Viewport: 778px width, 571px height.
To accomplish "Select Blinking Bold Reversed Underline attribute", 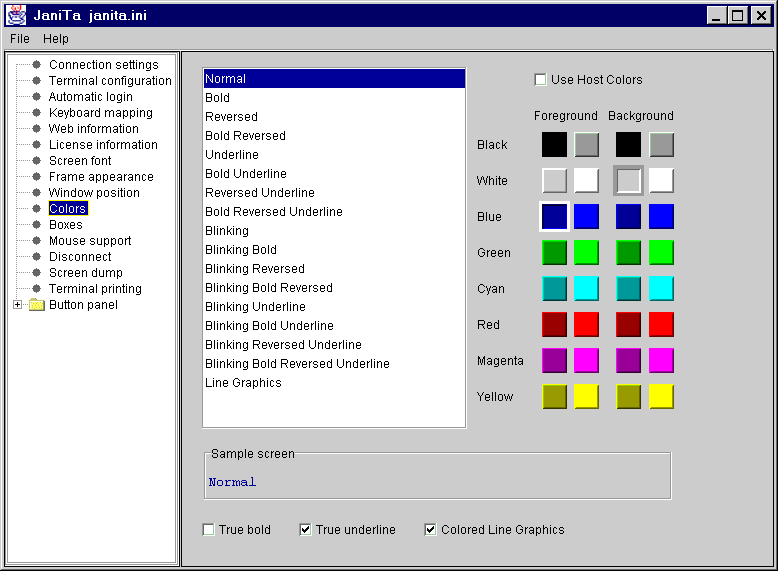I will [x=334, y=364].
